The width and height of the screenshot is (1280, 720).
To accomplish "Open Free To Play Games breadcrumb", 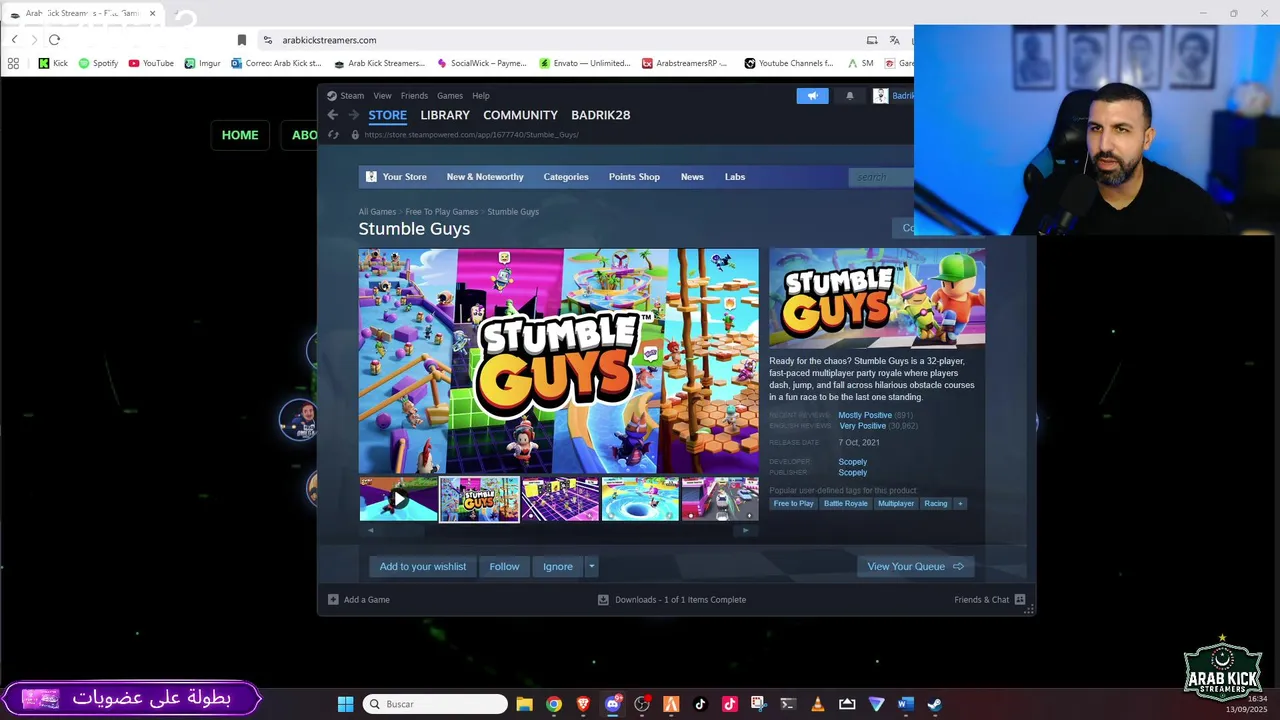I will tap(441, 212).
